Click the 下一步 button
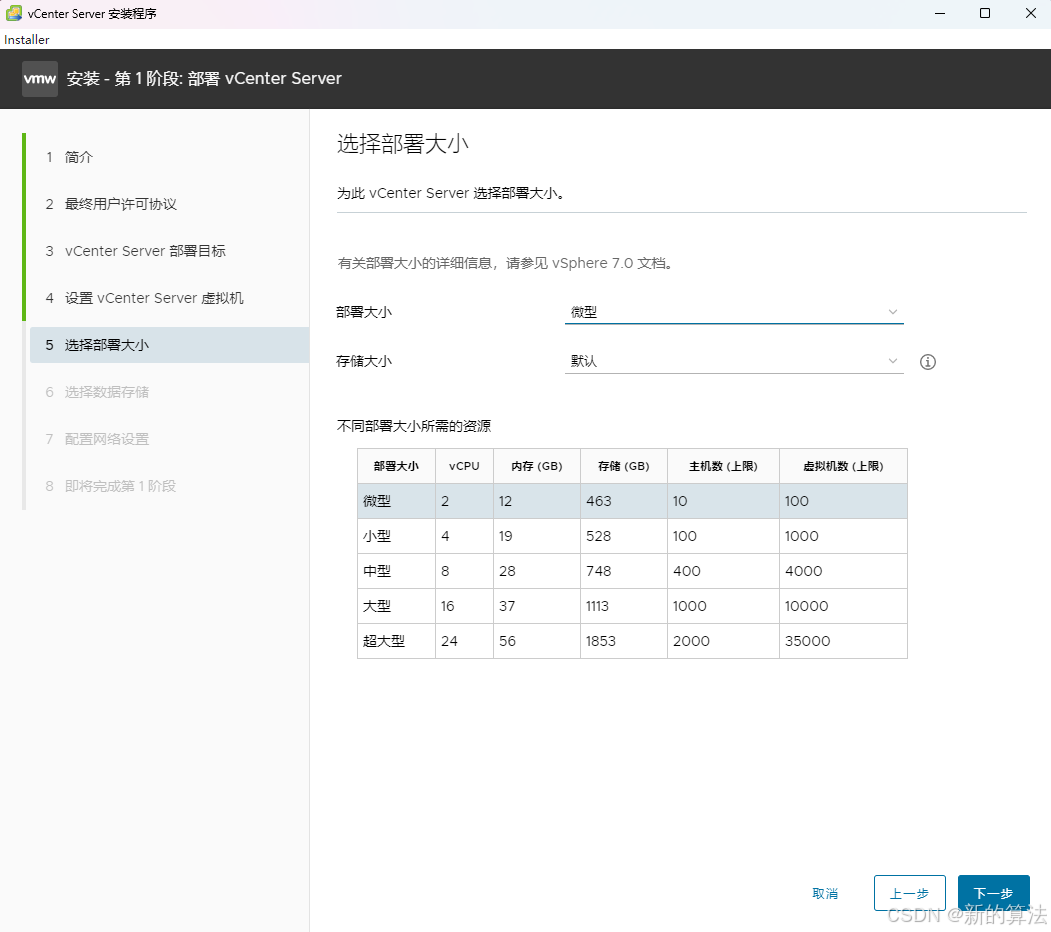1051x932 pixels. [x=993, y=893]
